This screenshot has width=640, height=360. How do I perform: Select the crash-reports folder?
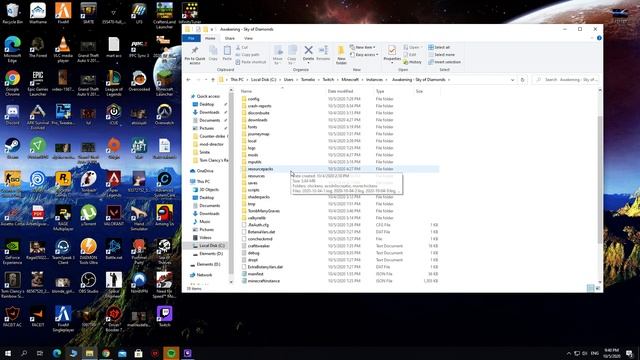(x=259, y=106)
